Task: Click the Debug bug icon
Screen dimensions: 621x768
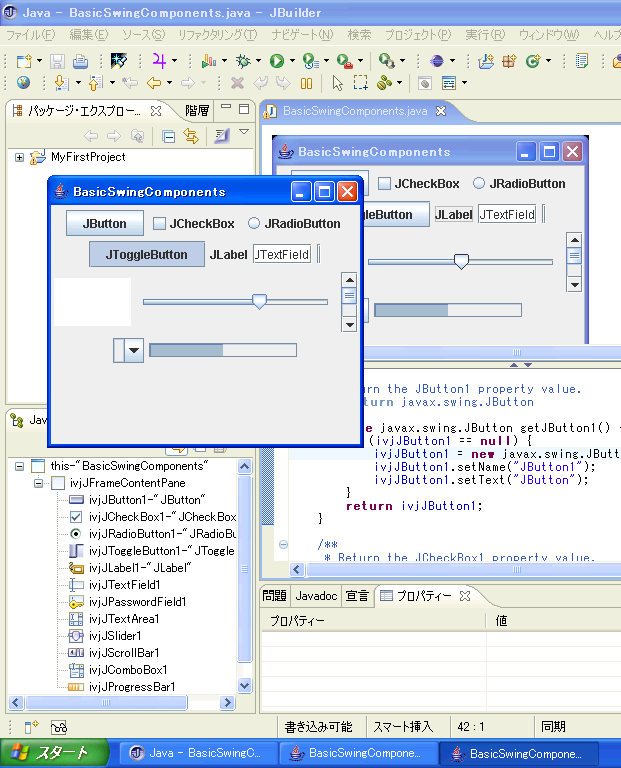Action: (x=243, y=61)
